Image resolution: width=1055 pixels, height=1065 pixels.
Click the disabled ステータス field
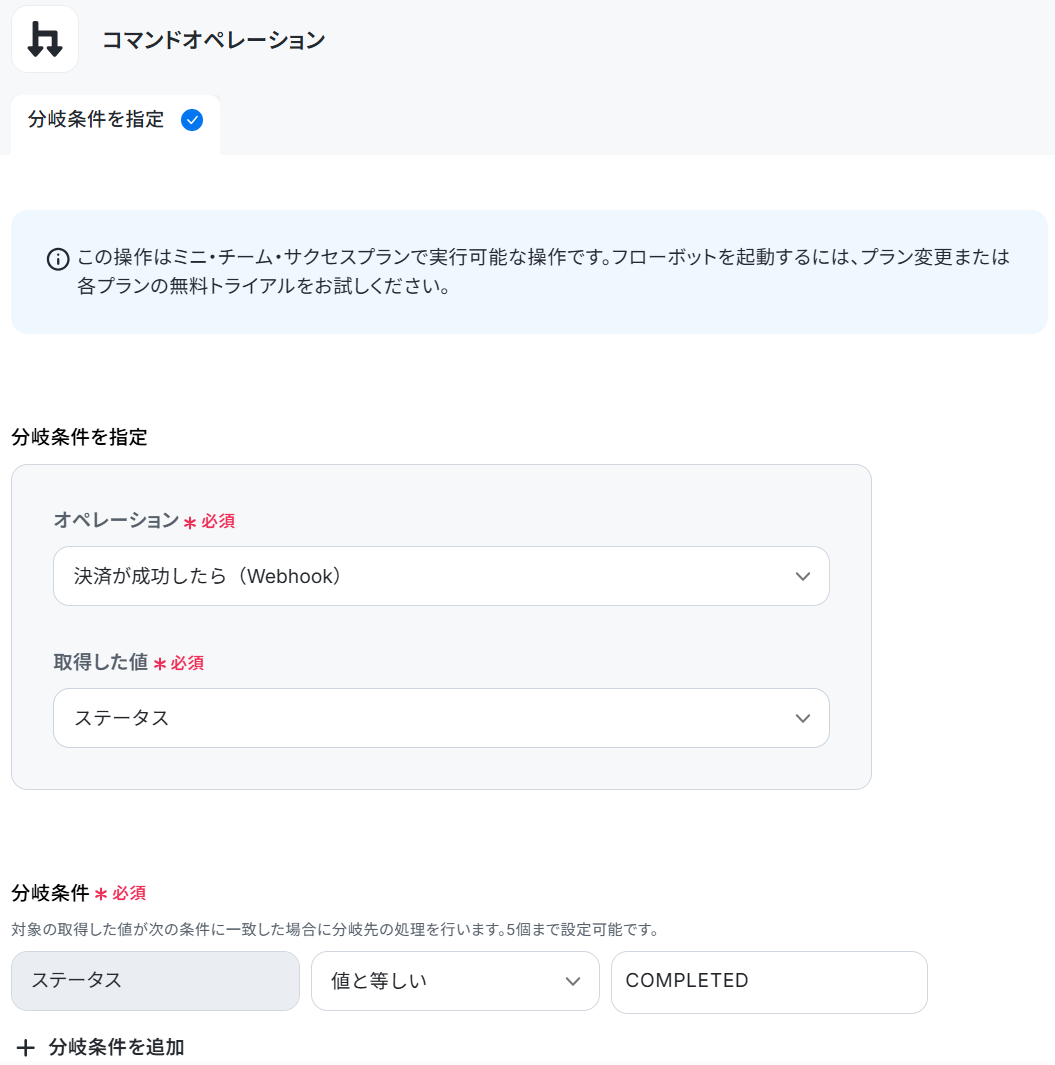click(156, 981)
